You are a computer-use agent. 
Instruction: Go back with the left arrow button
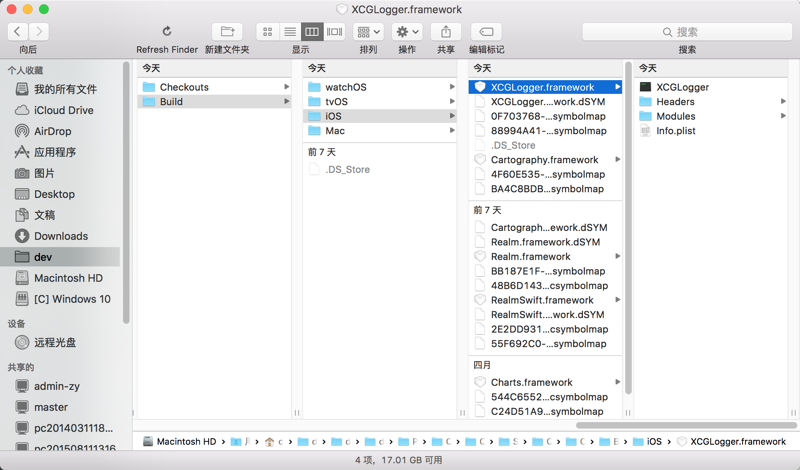pyautogui.click(x=17, y=32)
